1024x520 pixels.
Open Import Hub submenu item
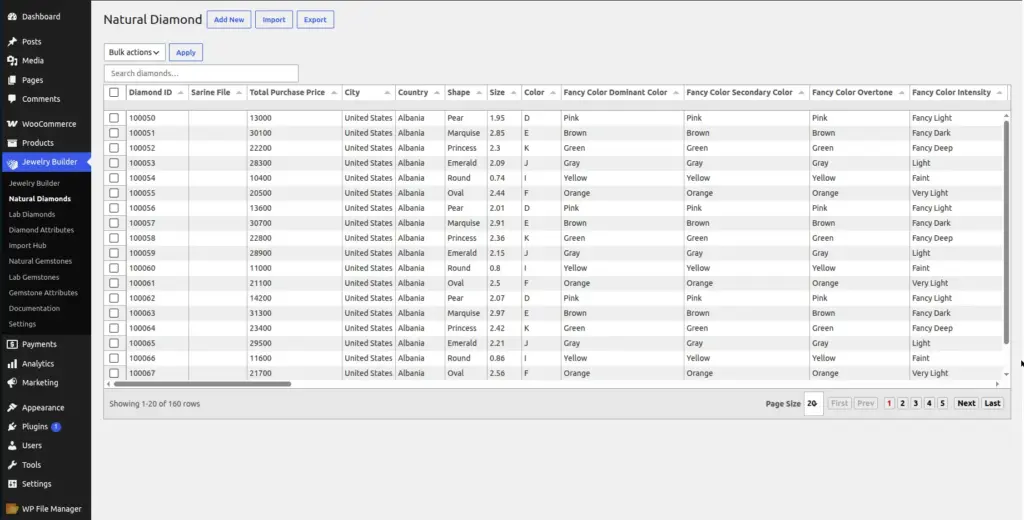pos(27,246)
